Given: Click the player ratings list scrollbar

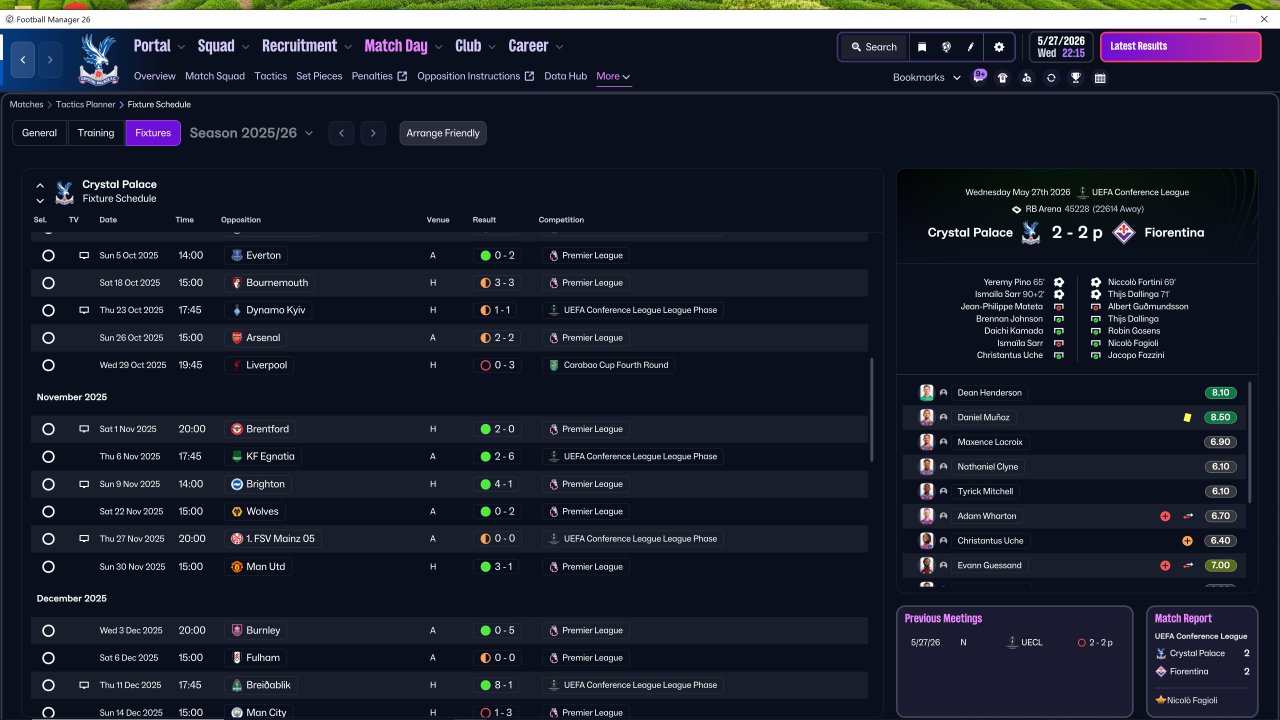Looking at the screenshot, I should (x=1250, y=442).
